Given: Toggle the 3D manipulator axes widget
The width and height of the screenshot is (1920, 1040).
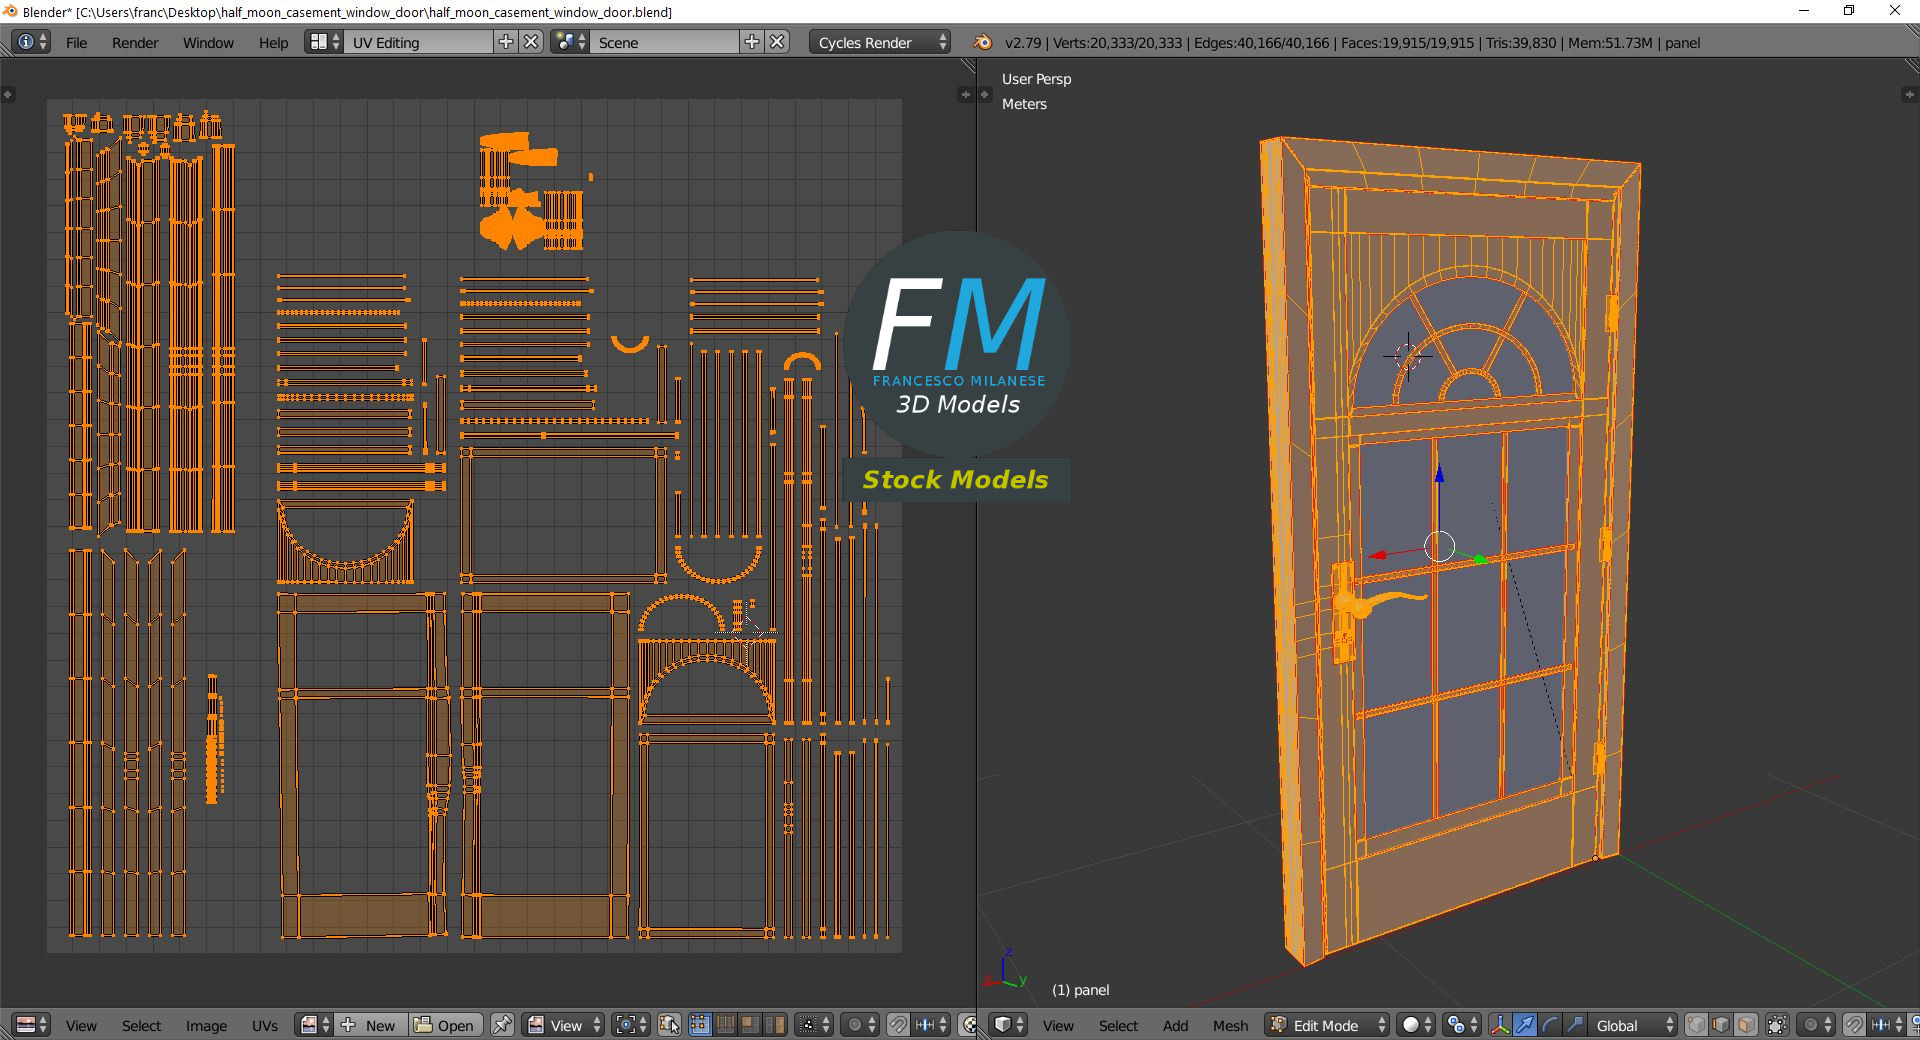Looking at the screenshot, I should click(1500, 1025).
